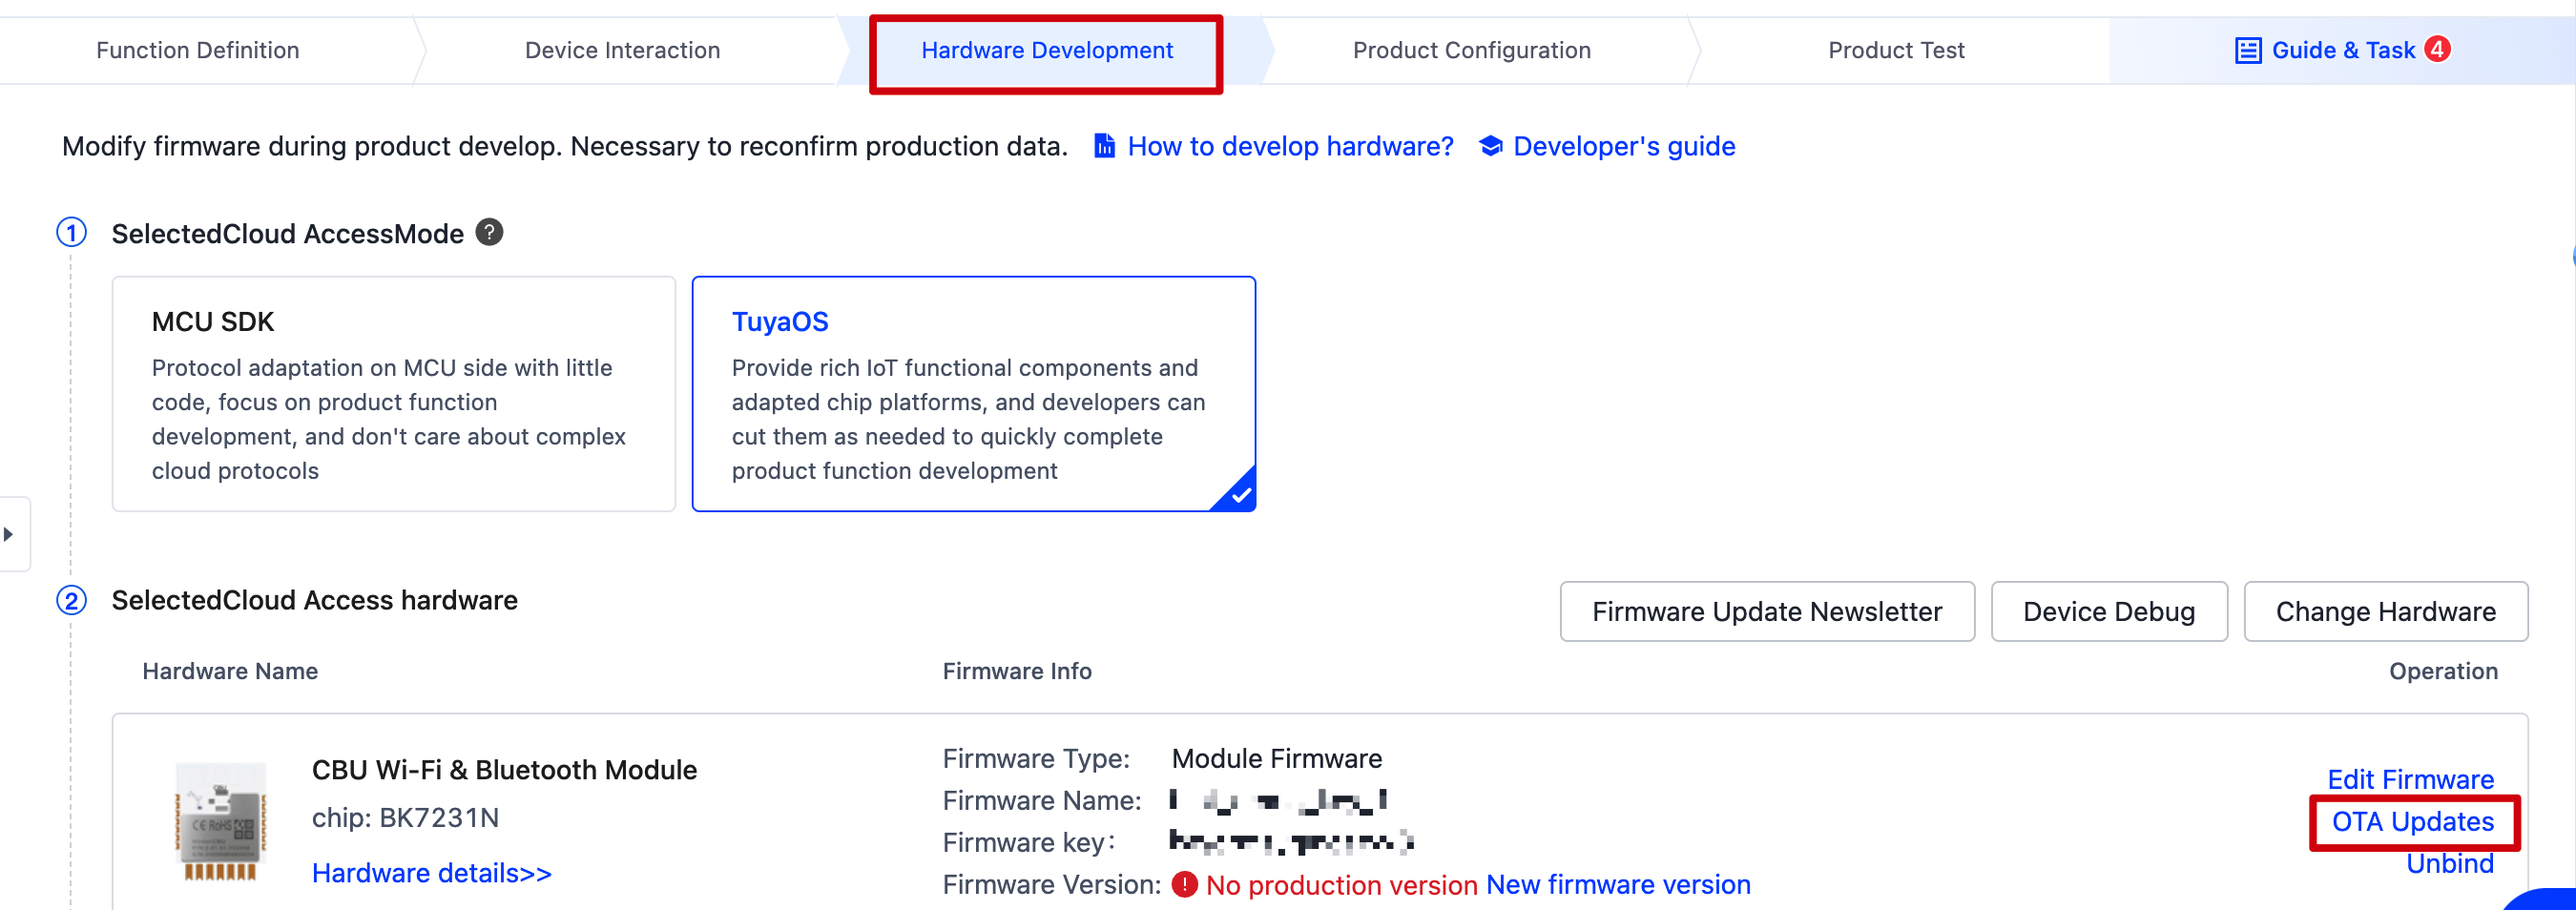Click the red warning icon by No production version
Screen dimensions: 2576x910
(1184, 885)
